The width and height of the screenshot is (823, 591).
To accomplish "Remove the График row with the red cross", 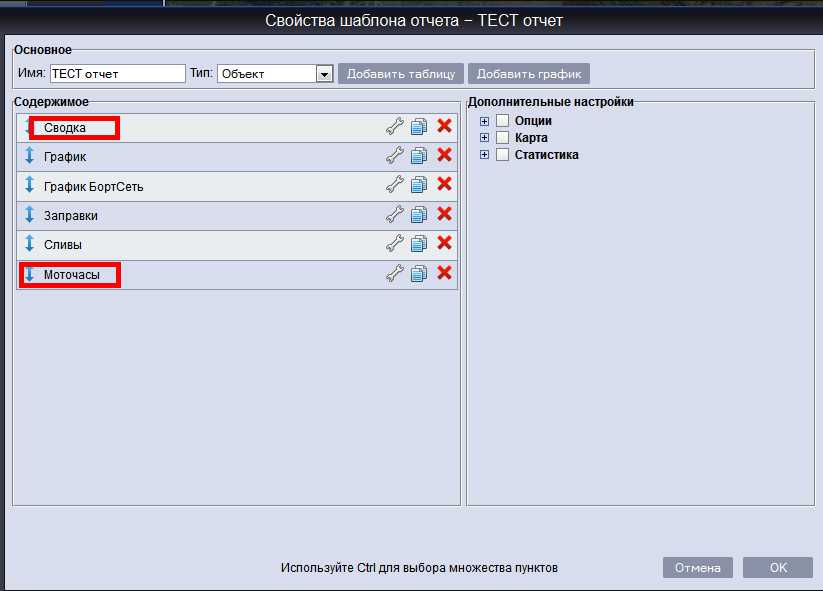I will tap(445, 155).
